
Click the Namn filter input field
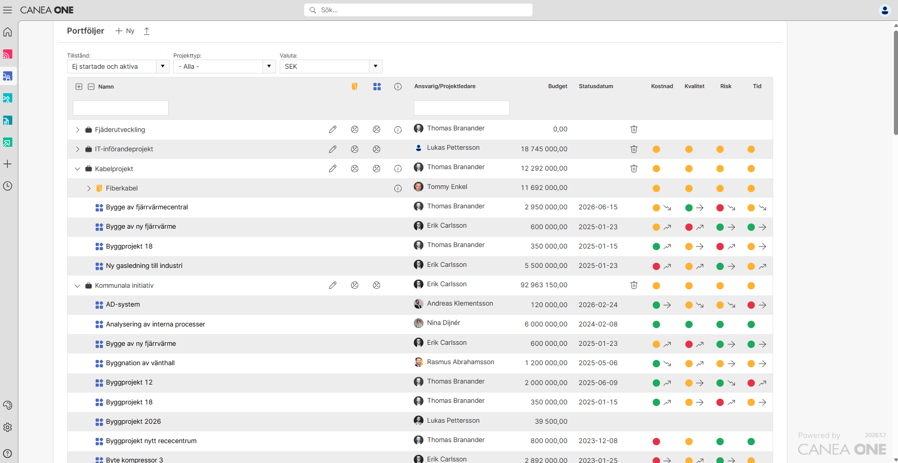click(121, 108)
